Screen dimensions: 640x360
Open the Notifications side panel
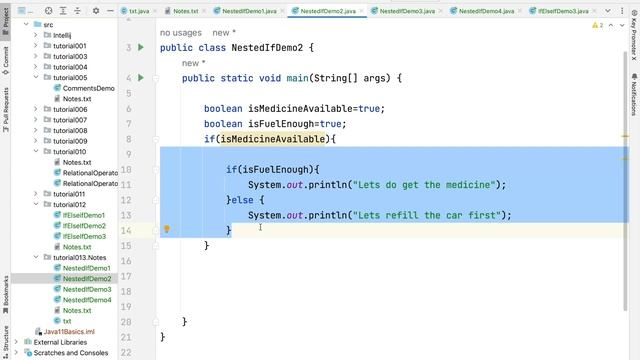[x=634, y=95]
